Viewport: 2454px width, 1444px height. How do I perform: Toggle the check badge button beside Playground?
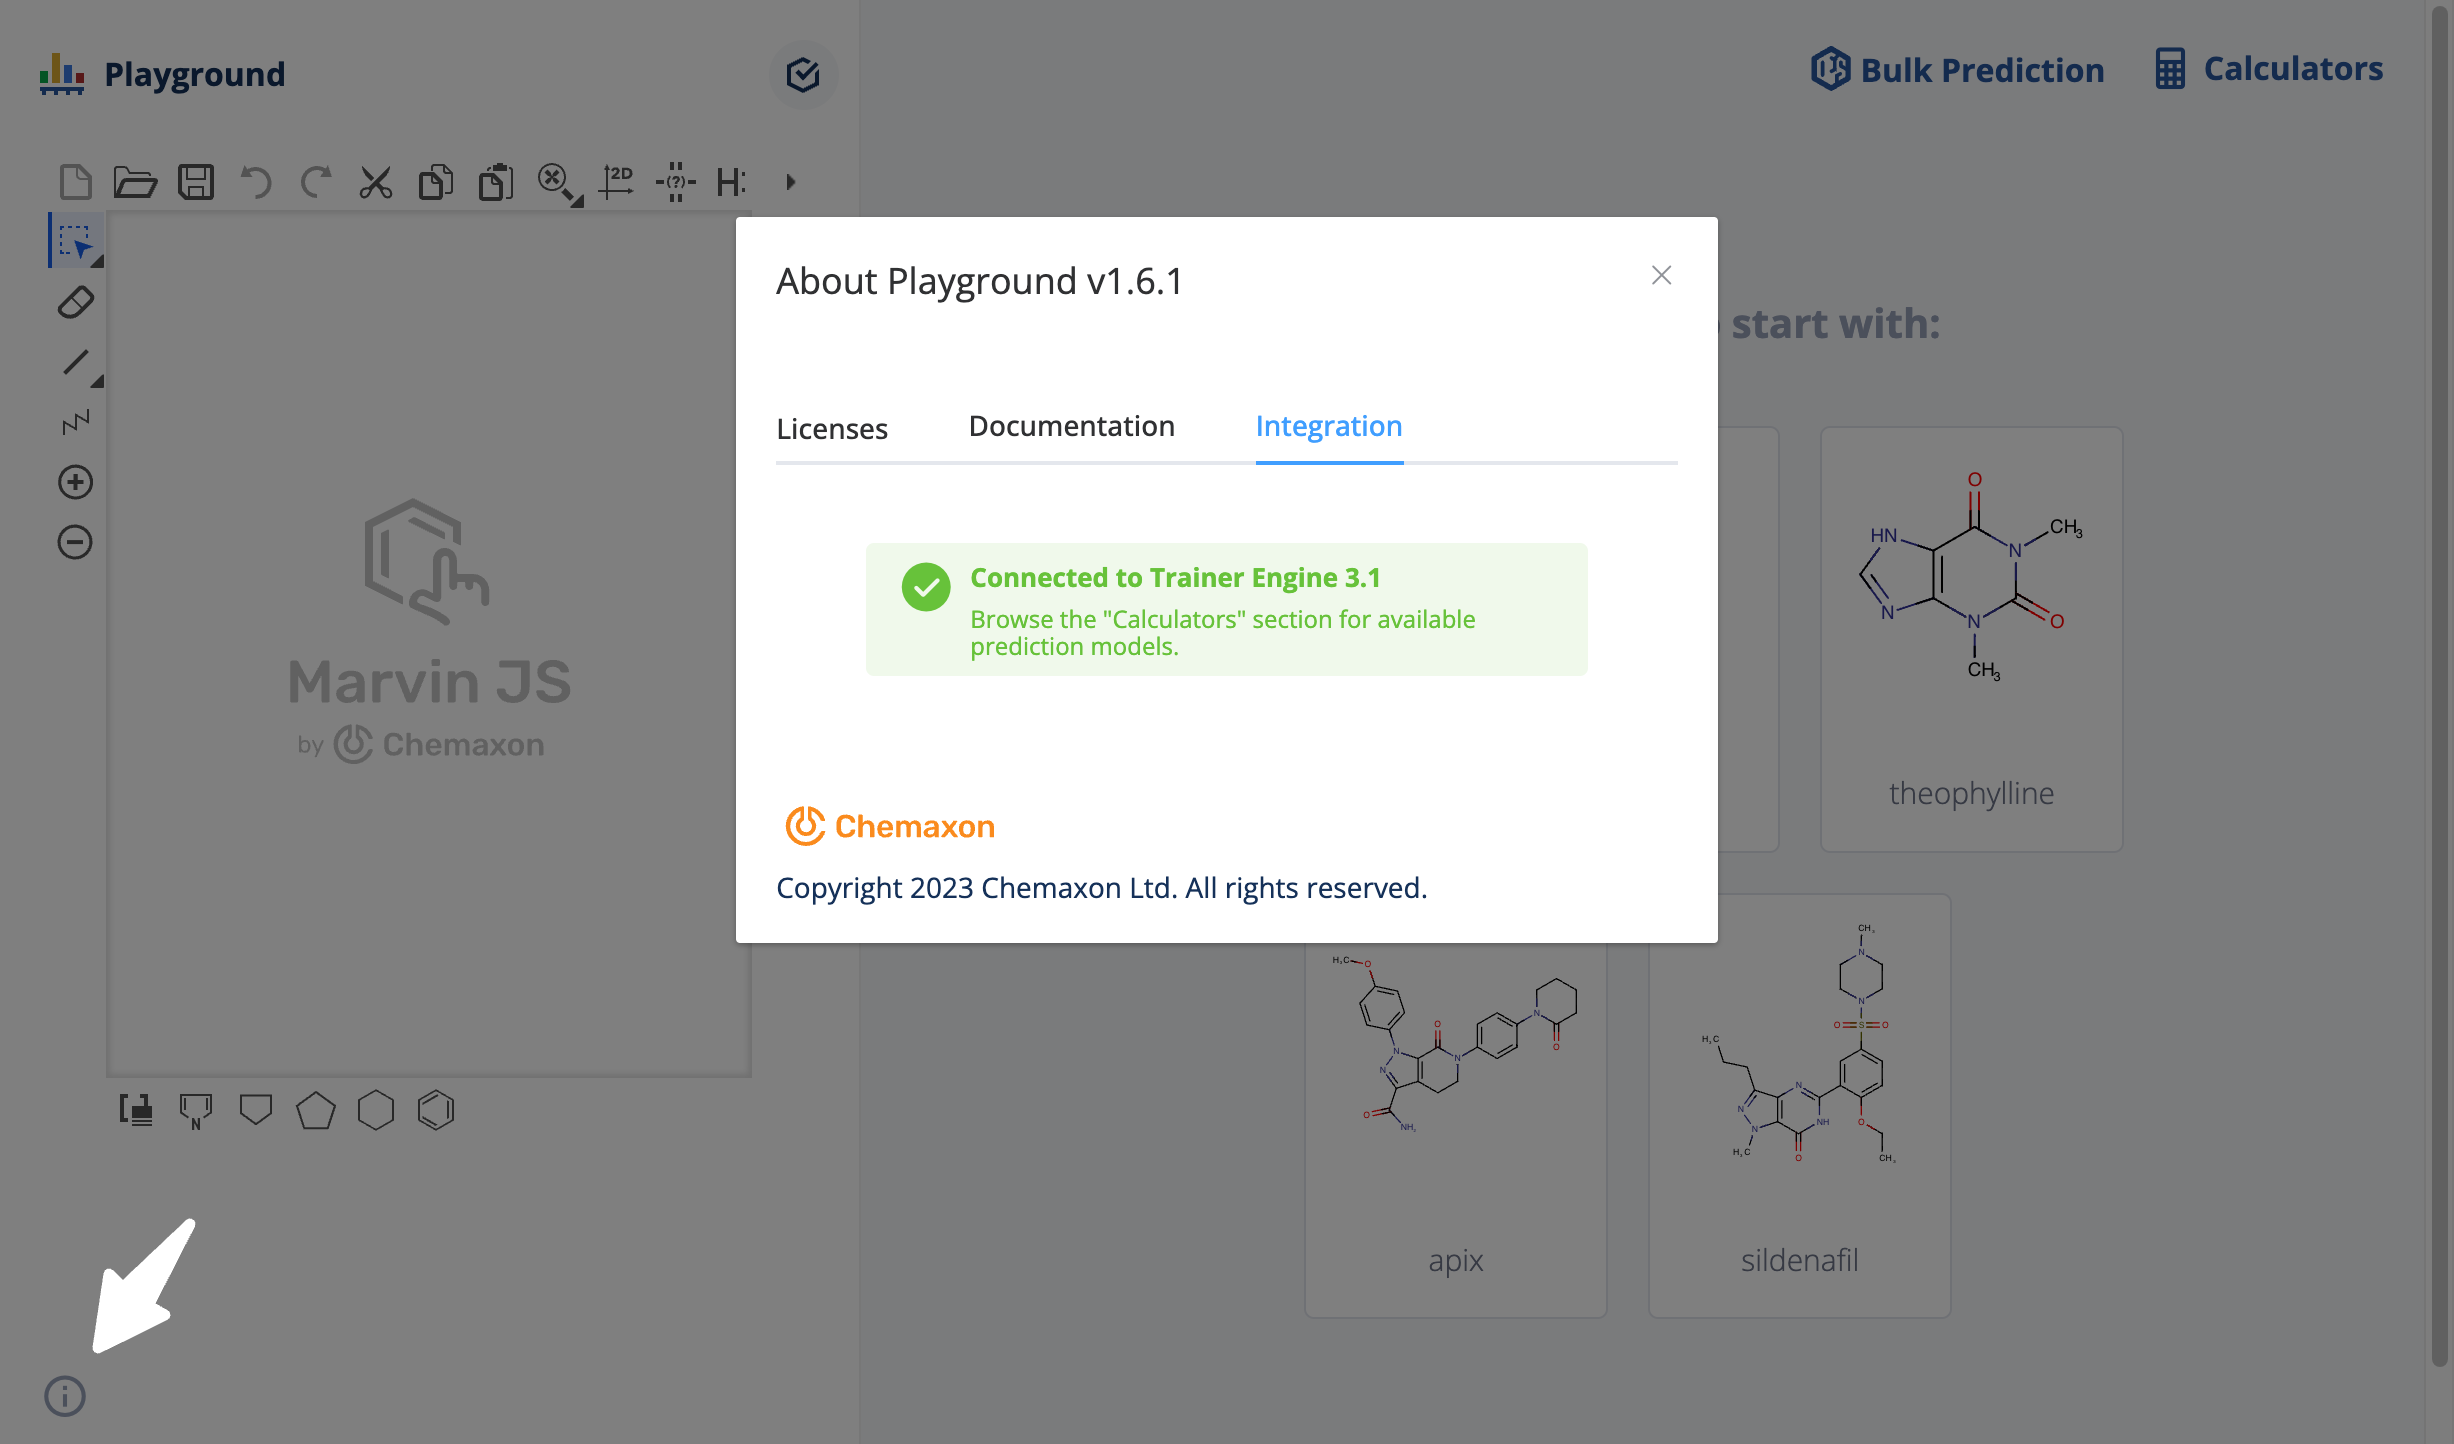pos(803,74)
